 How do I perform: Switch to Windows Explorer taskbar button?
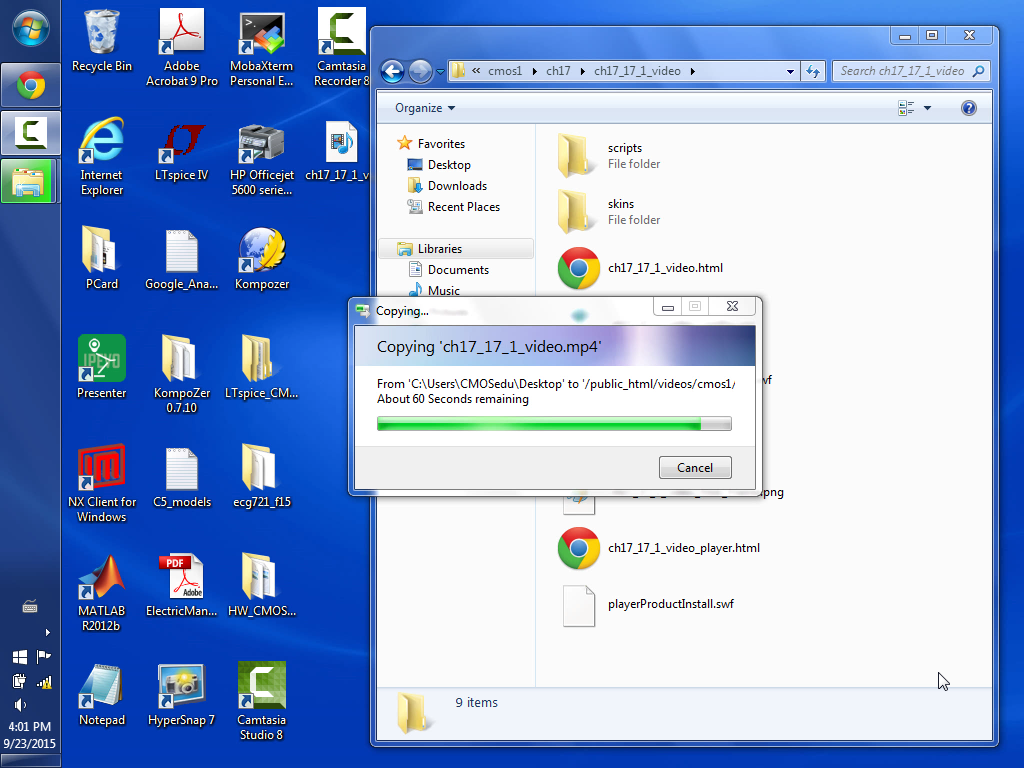pos(31,181)
